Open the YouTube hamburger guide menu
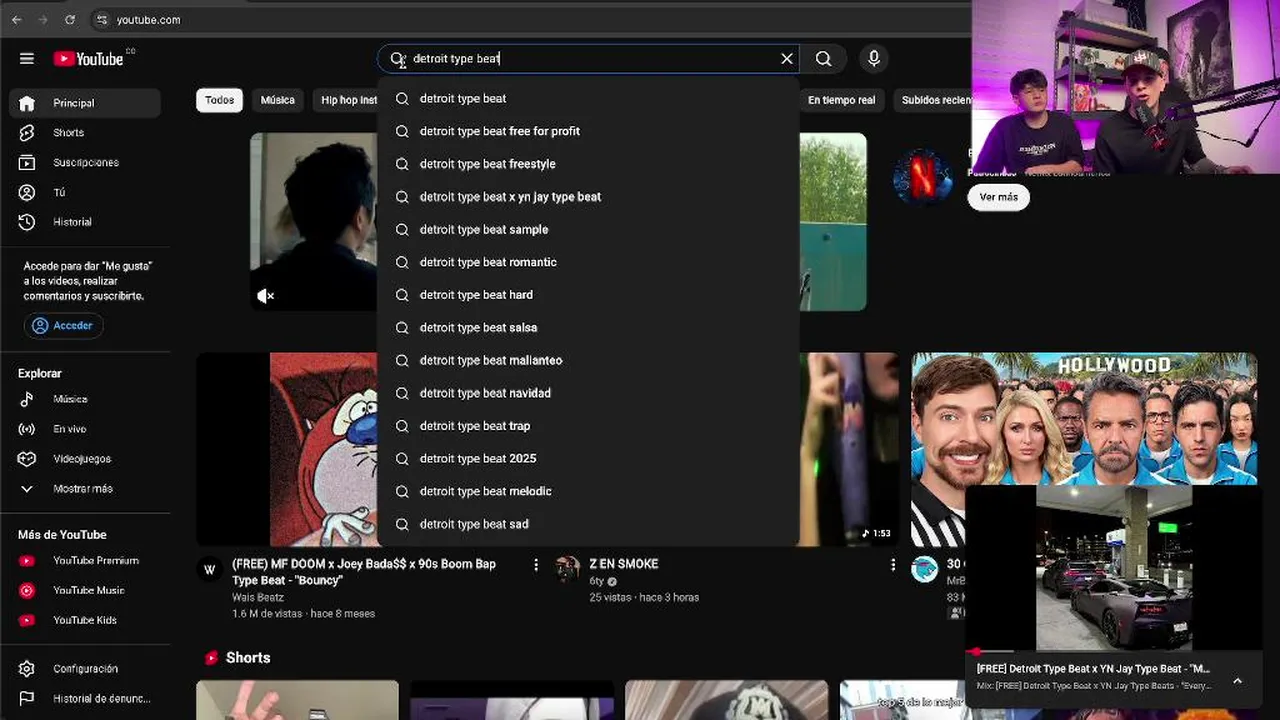 (x=27, y=59)
